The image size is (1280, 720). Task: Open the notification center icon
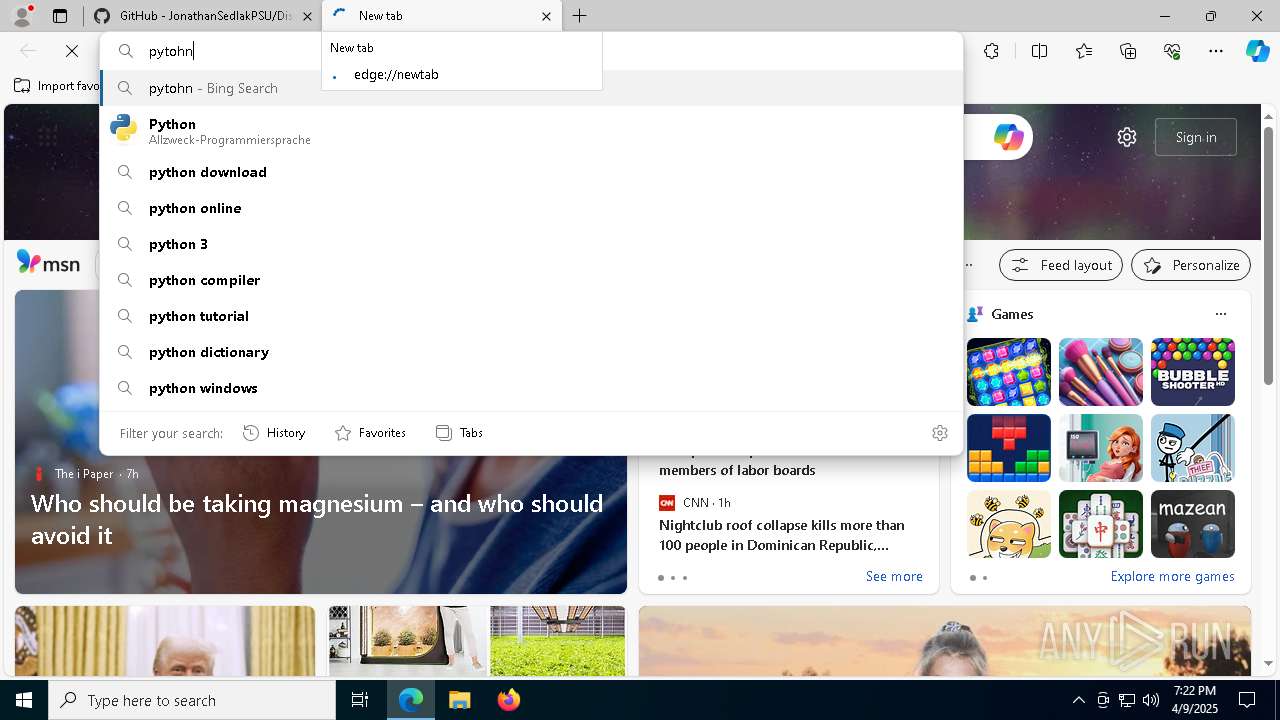1247,700
